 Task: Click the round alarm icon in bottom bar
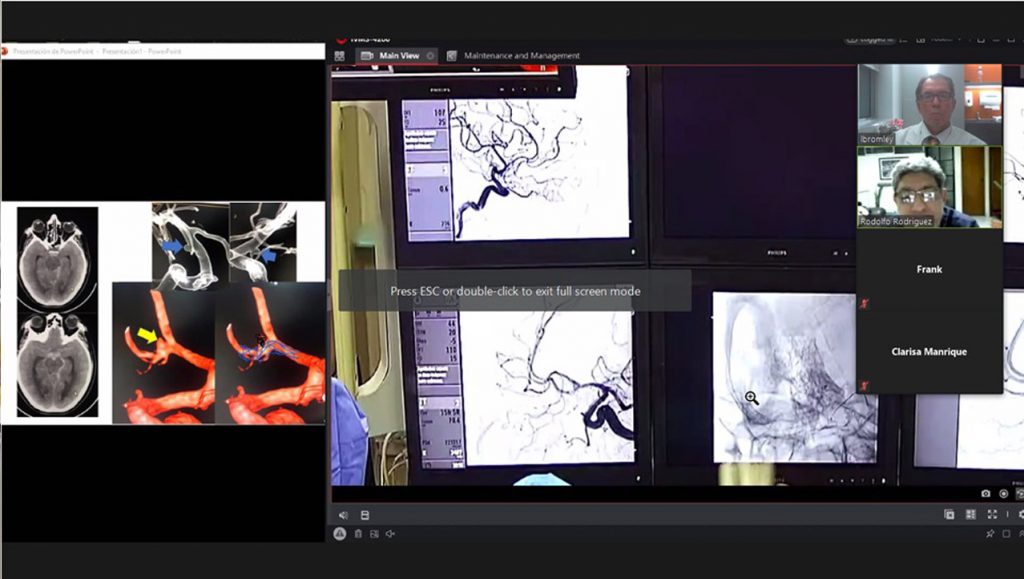coord(340,534)
